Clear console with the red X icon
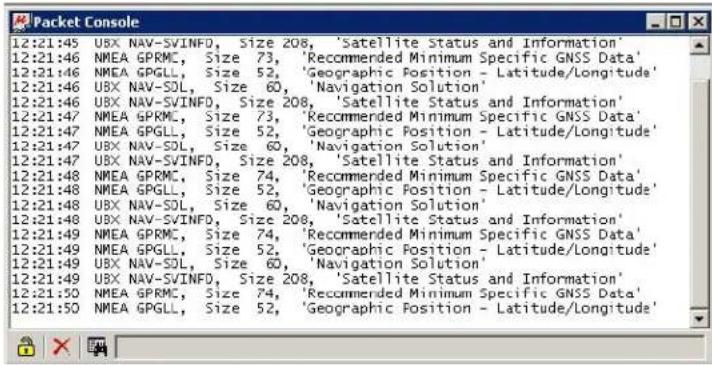The image size is (712, 365). pyautogui.click(x=61, y=347)
